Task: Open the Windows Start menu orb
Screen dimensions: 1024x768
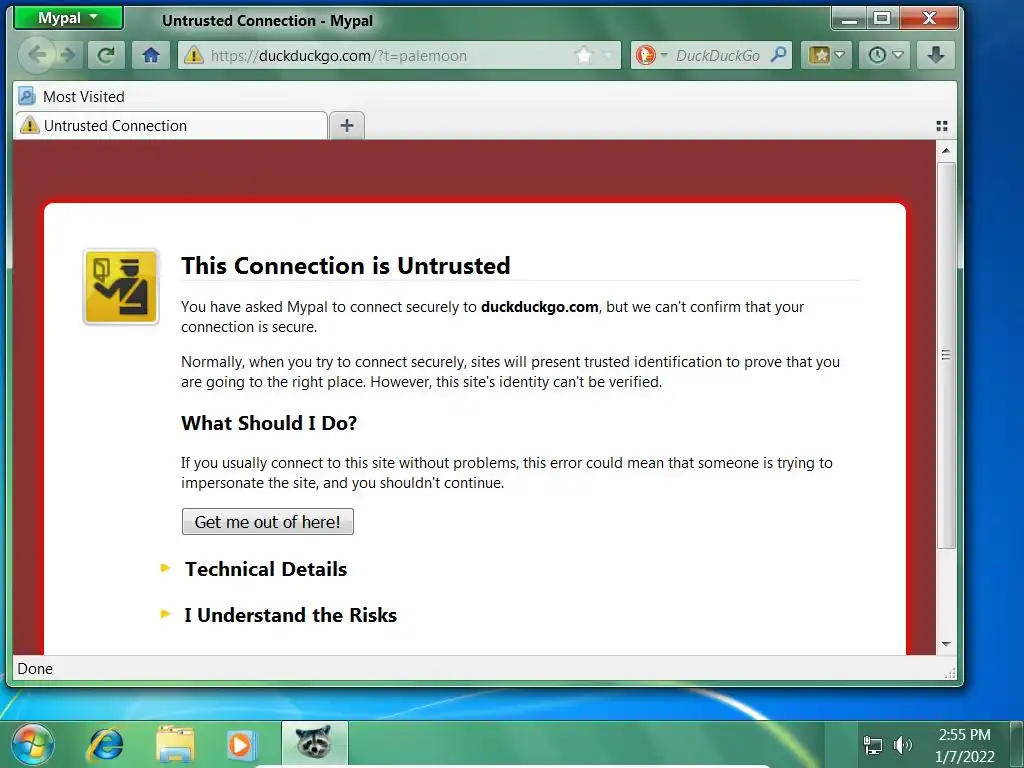Action: (x=33, y=744)
